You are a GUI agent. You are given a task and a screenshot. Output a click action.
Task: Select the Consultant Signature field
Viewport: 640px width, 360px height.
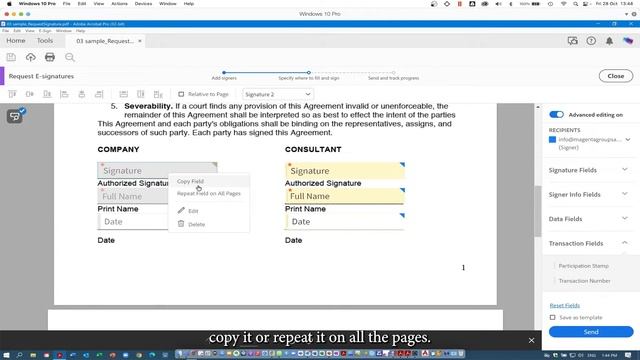[x=344, y=171]
